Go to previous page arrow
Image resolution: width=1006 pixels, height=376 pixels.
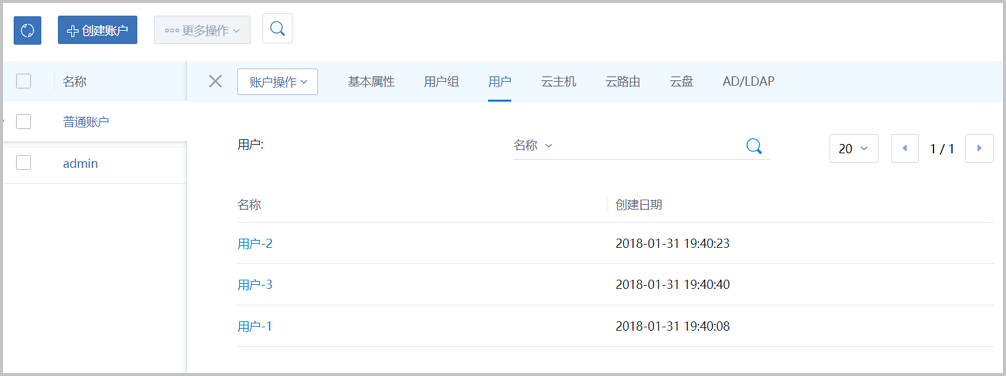pyautogui.click(x=905, y=148)
